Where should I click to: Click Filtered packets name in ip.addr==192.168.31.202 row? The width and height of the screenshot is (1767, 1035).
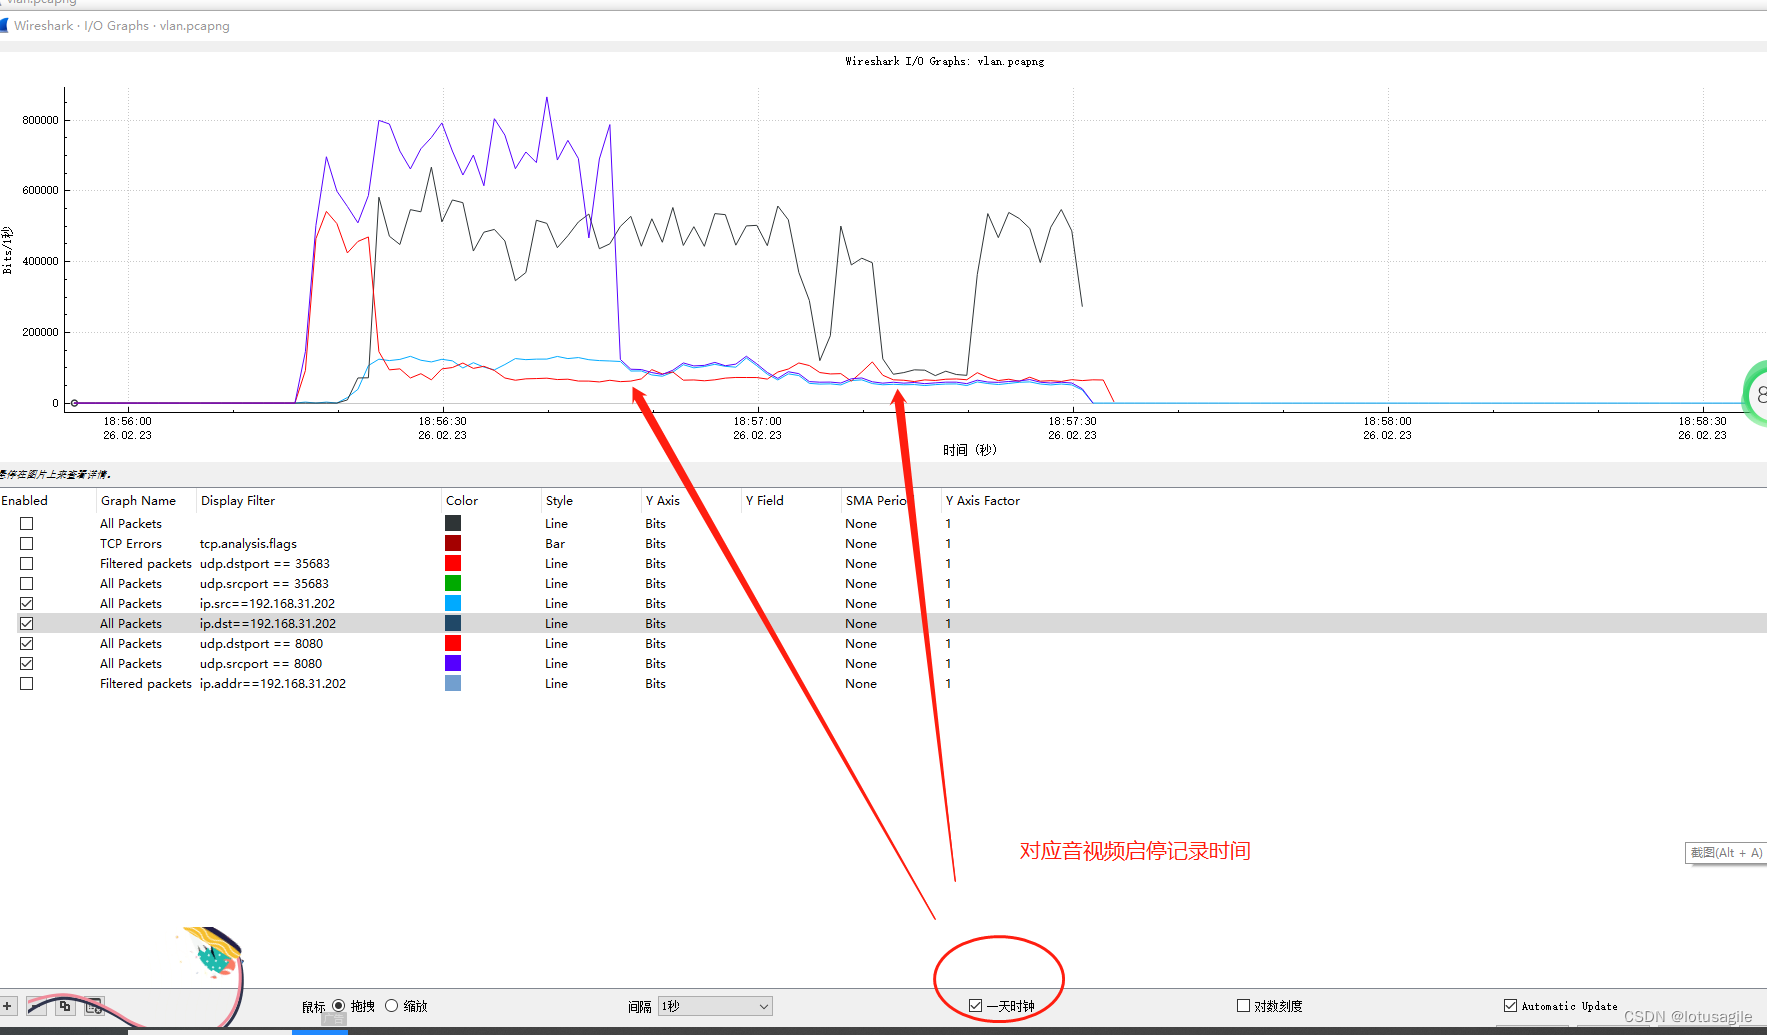(x=145, y=683)
